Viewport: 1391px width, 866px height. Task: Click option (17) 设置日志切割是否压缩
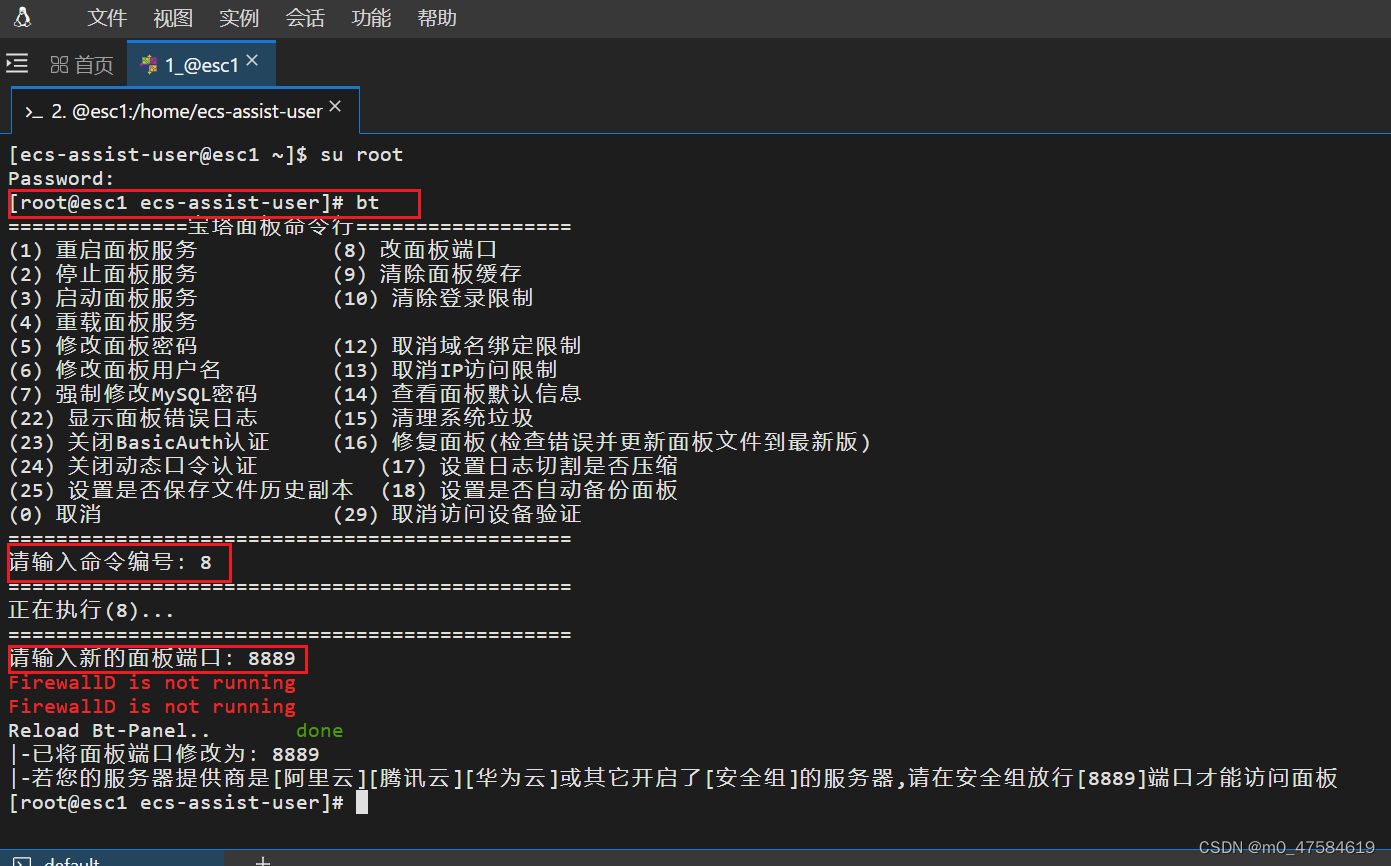coord(530,466)
